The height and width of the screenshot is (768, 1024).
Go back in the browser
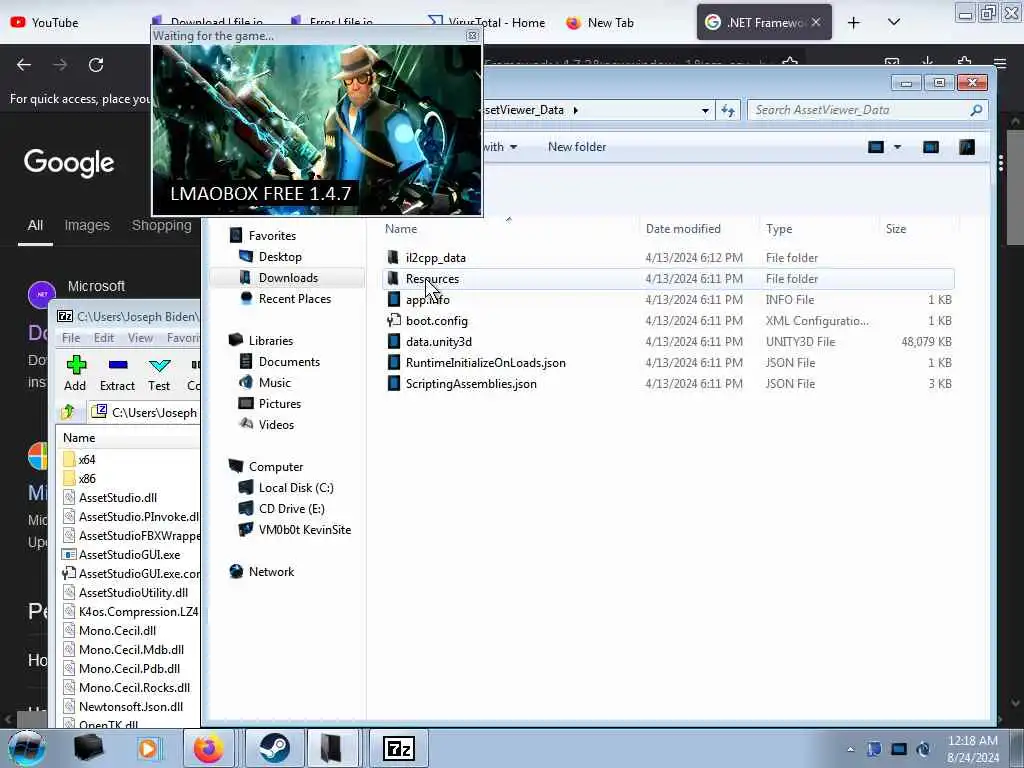point(24,65)
